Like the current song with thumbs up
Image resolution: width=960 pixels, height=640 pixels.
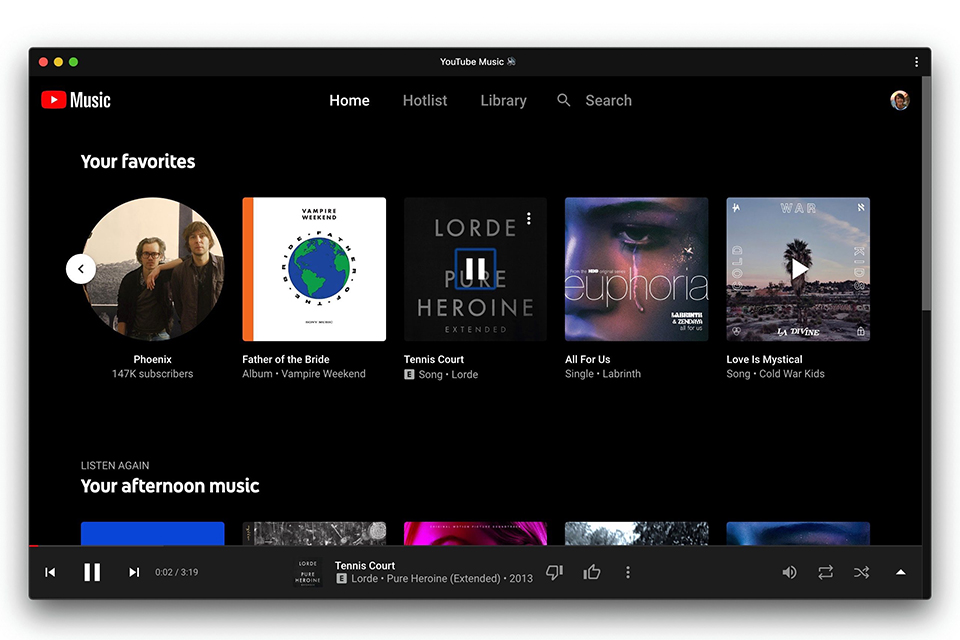(x=591, y=572)
